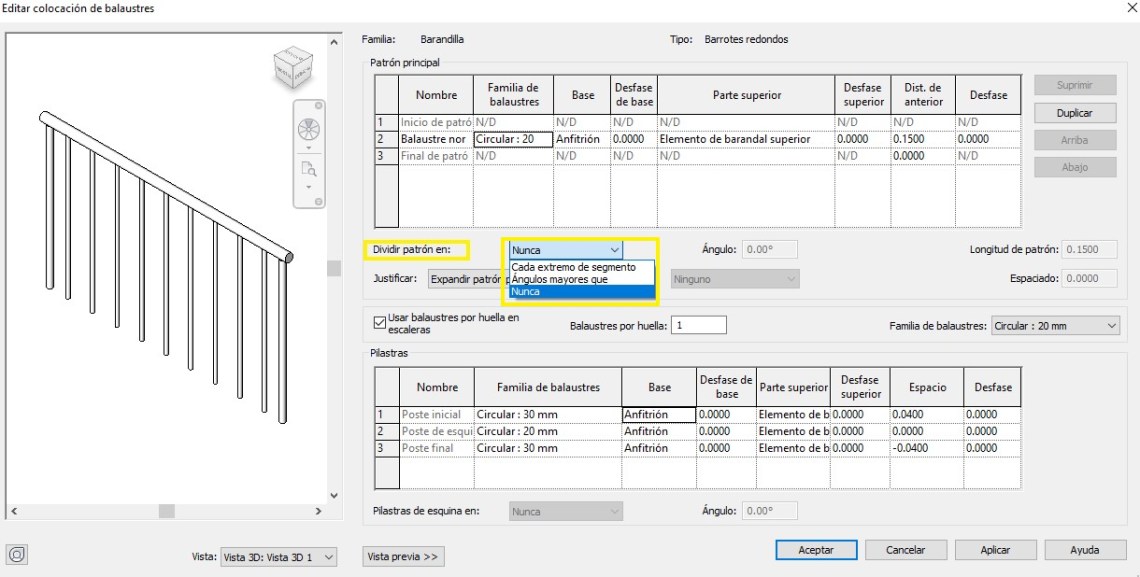Choose 'Ángulos mayores que' option

click(559, 279)
